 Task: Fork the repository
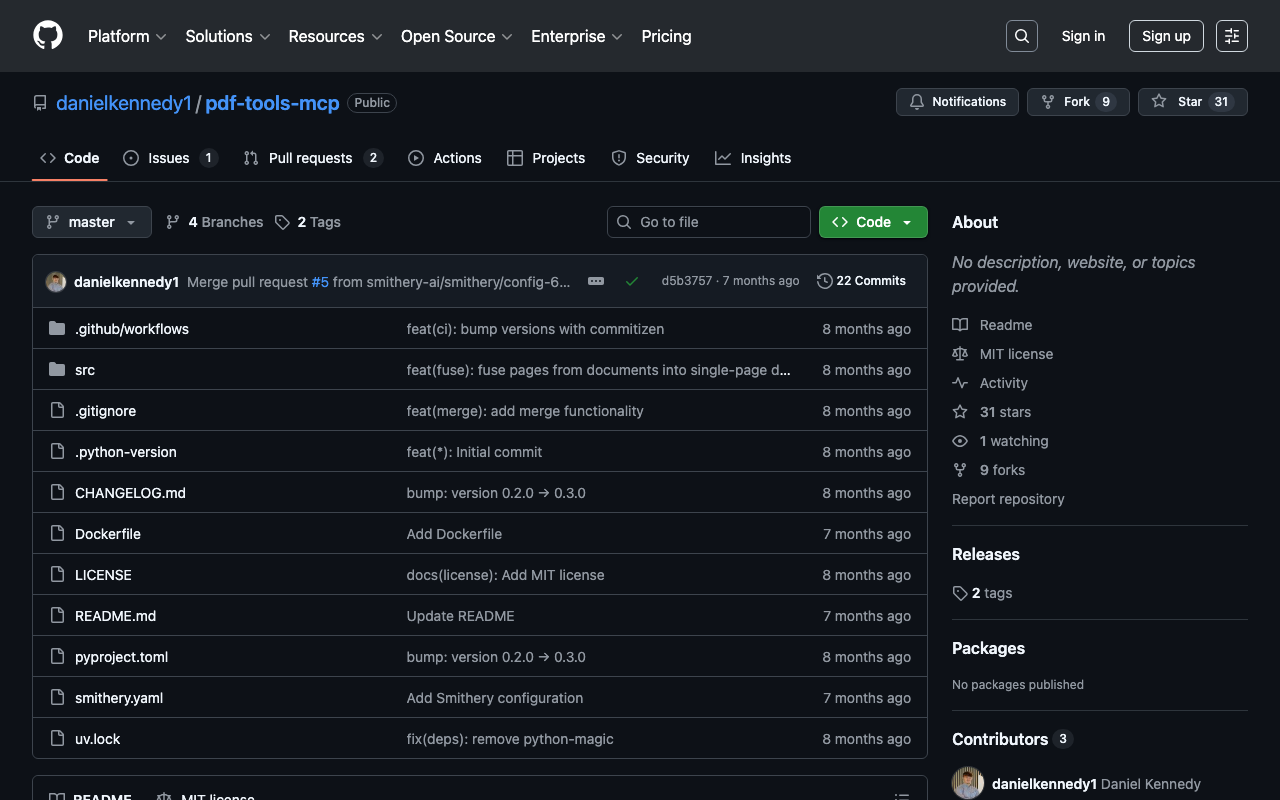(x=1077, y=102)
